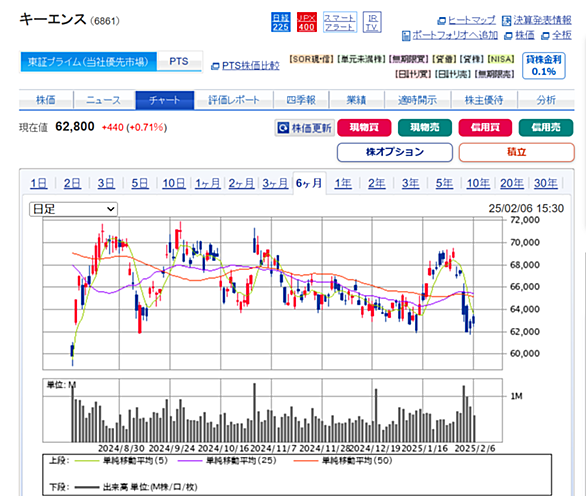Click the 株オプション button
This screenshot has width=586, height=496.
395,152
